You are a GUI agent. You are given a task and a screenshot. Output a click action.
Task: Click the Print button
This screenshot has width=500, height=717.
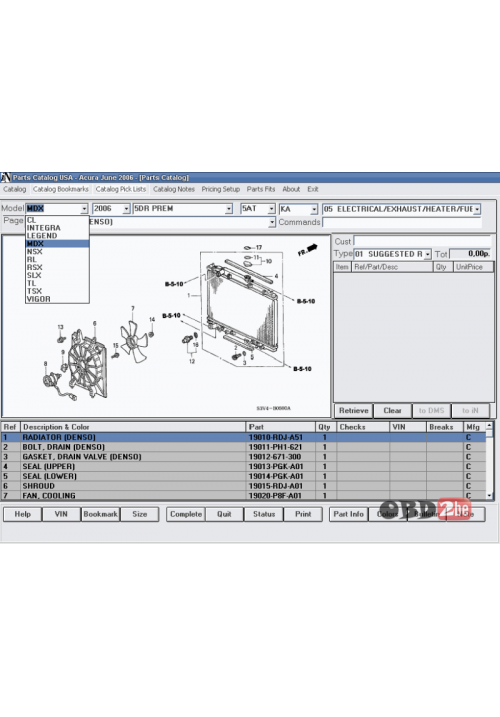[x=303, y=514]
